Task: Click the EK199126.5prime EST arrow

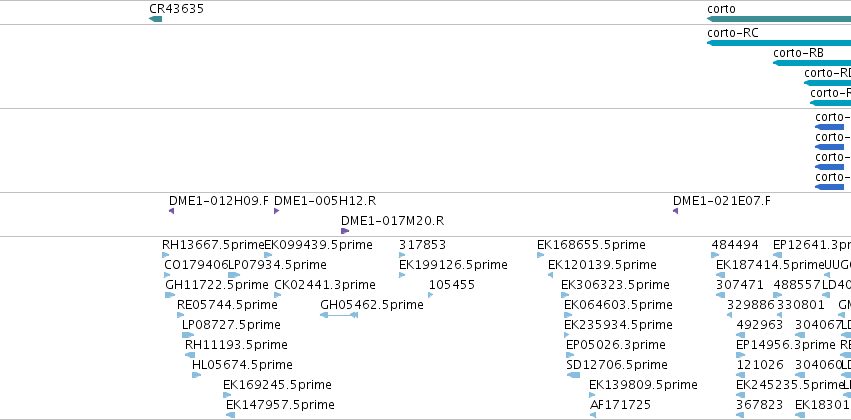Action: [x=402, y=275]
